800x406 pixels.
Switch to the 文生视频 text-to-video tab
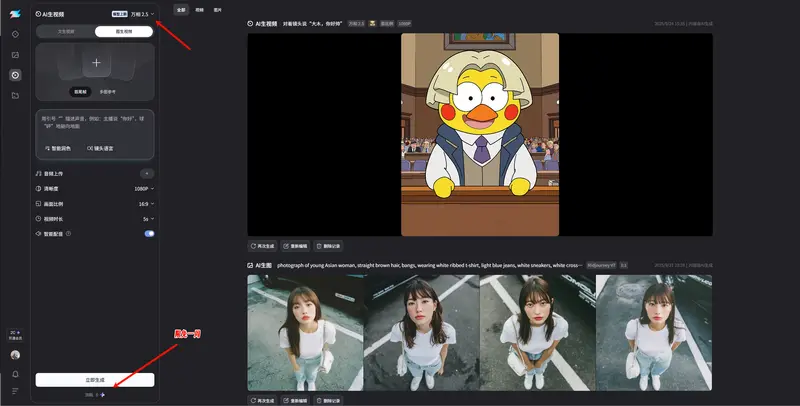pos(66,32)
